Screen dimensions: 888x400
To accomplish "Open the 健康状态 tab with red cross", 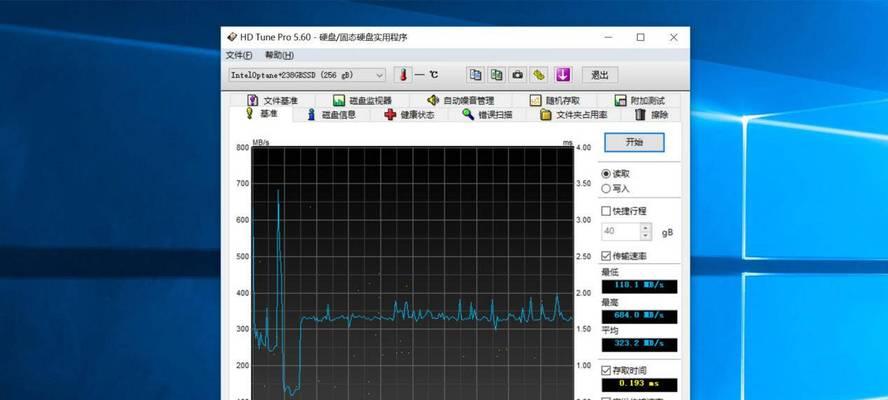I will pyautogui.click(x=409, y=114).
